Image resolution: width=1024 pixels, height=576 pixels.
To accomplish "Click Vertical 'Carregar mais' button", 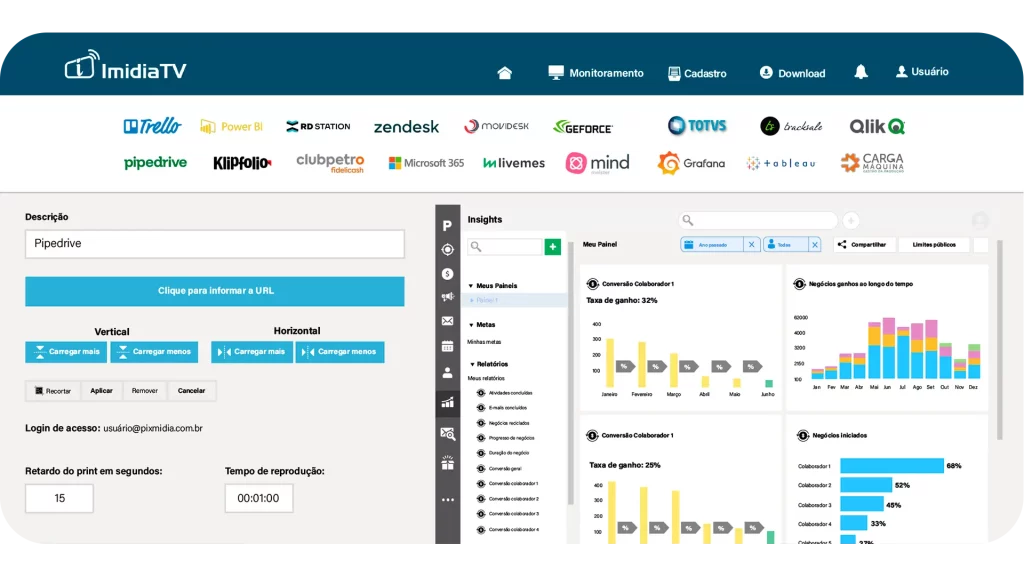I will (67, 352).
